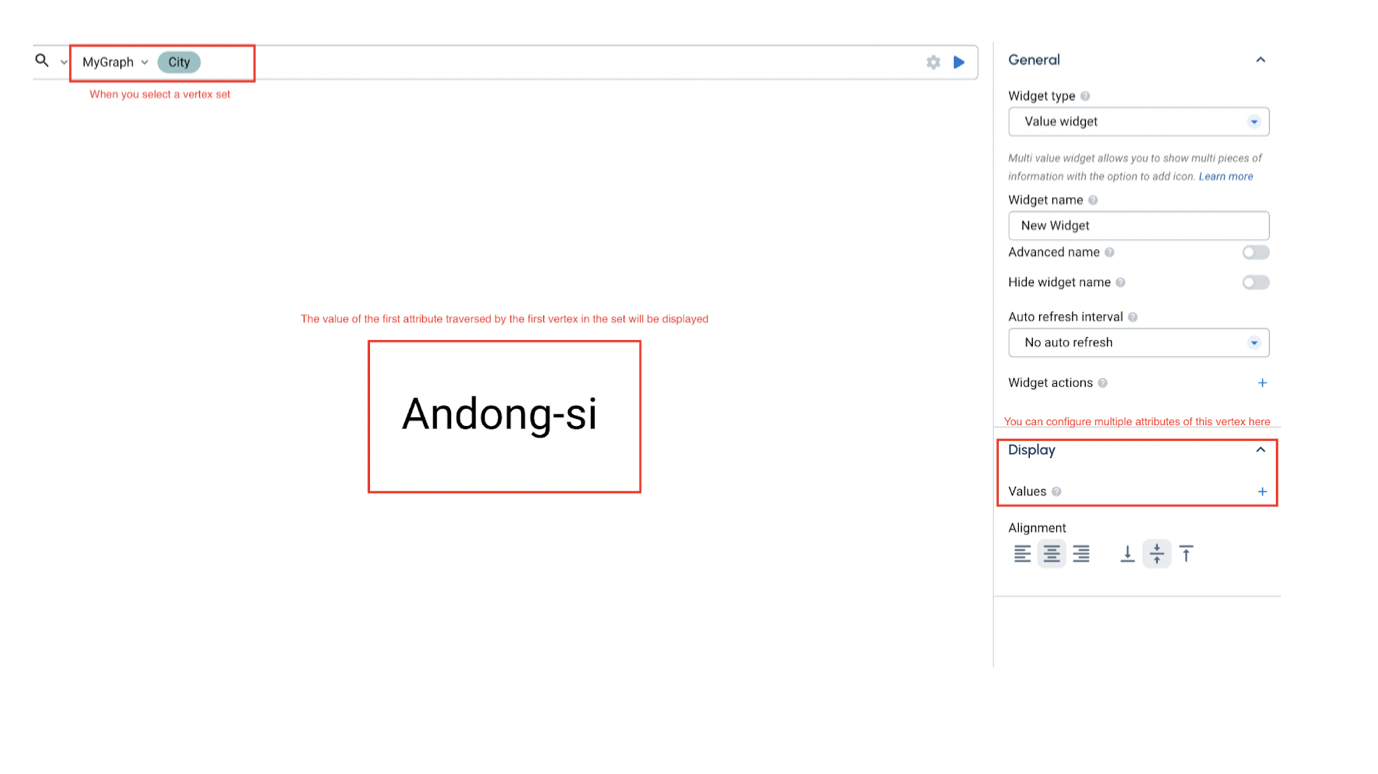1378x774 pixels.
Task: Select center horizontal alignment
Action: tap(1051, 554)
